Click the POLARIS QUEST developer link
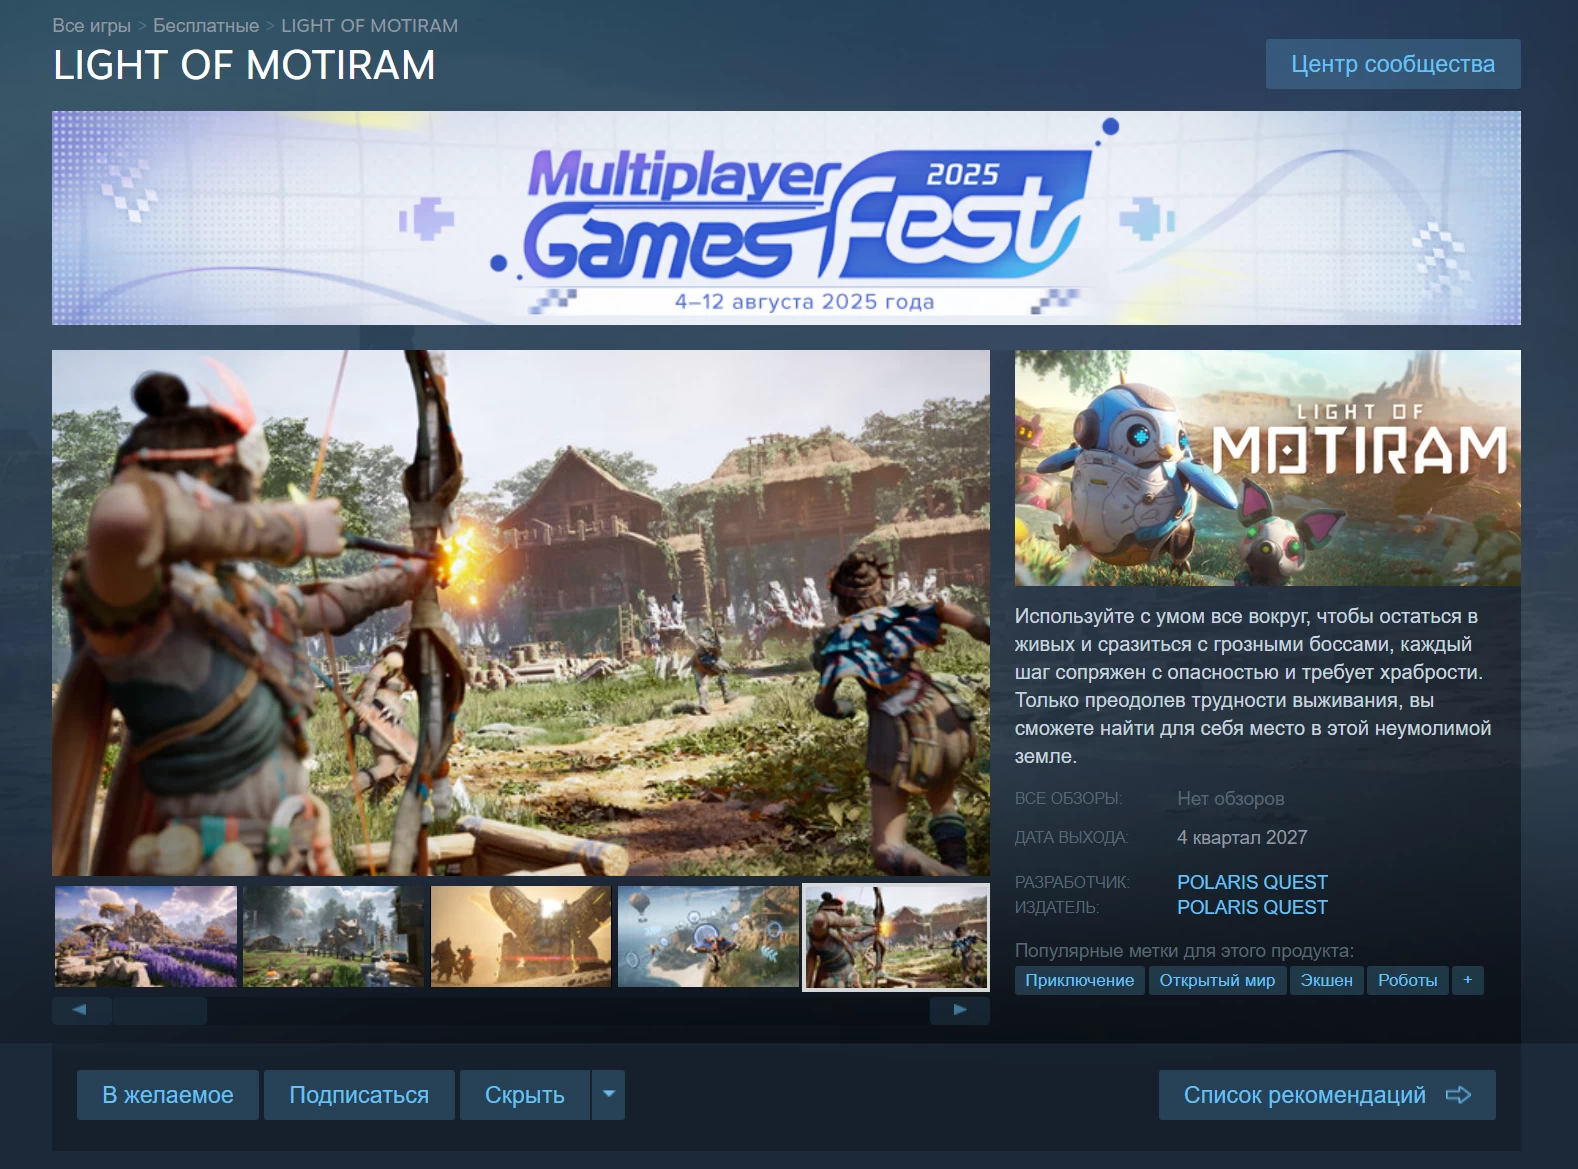This screenshot has height=1169, width=1578. click(1252, 882)
